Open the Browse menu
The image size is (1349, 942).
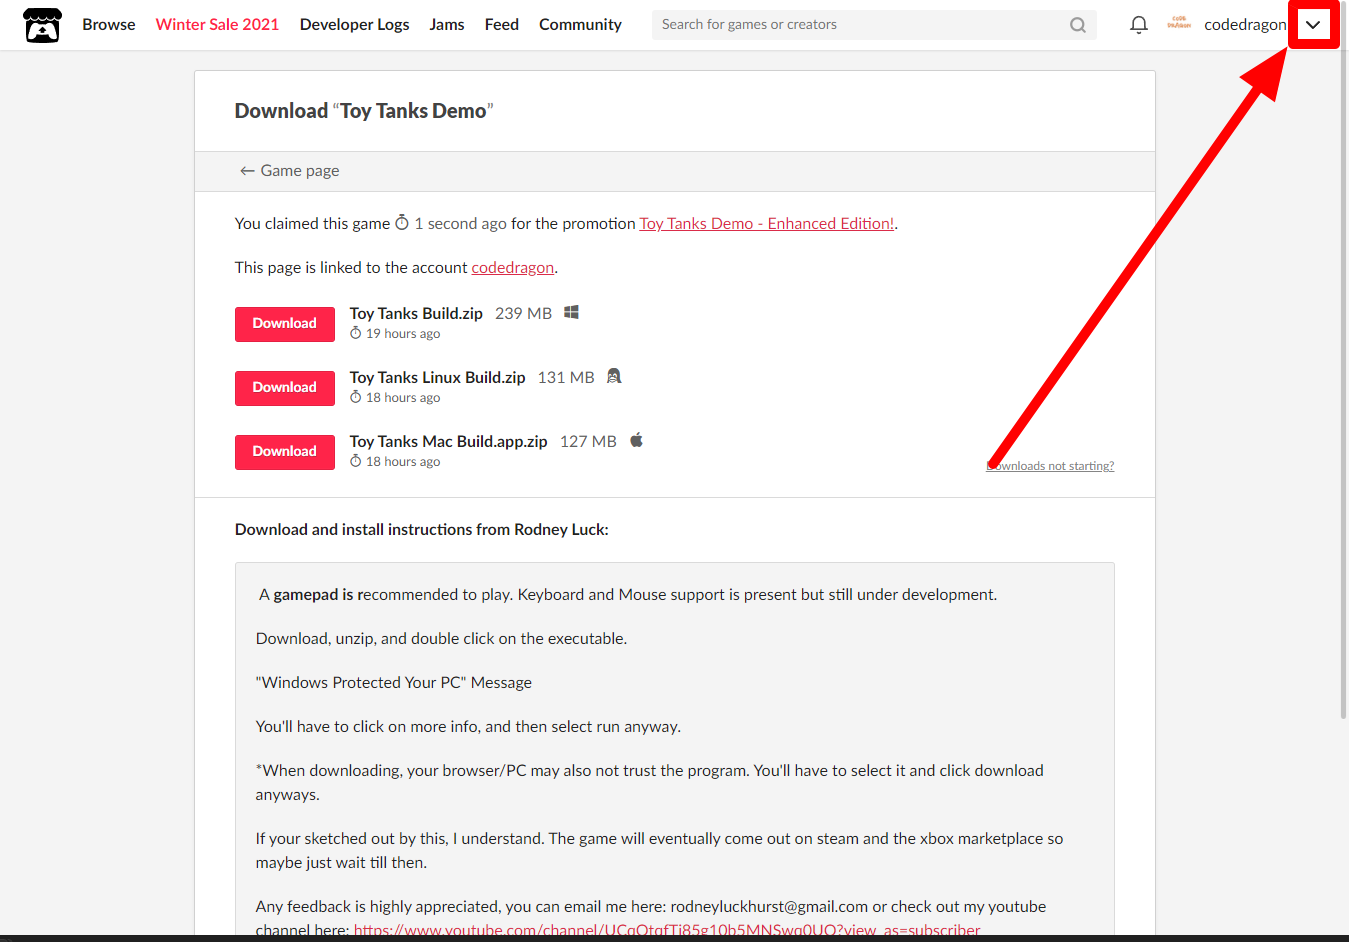pyautogui.click(x=109, y=25)
